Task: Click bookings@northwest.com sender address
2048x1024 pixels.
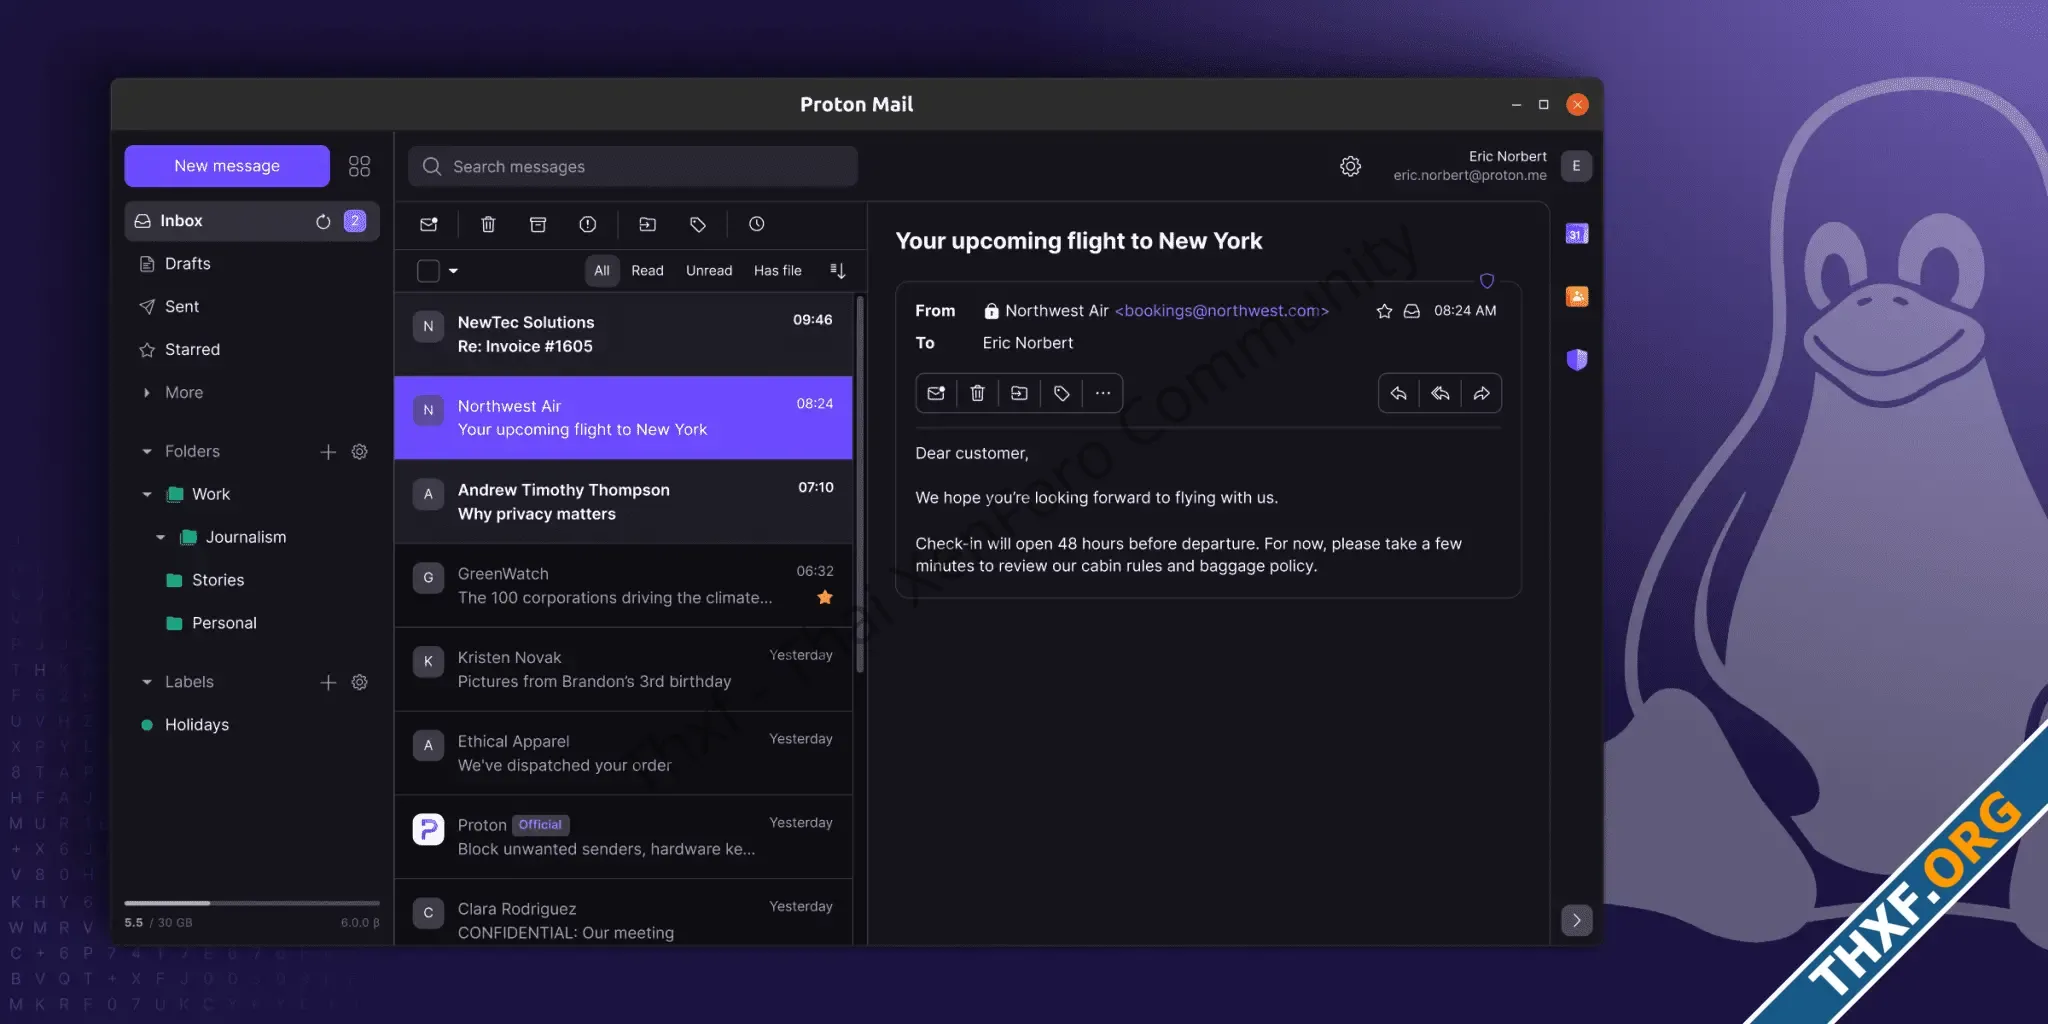Action: tap(1222, 311)
